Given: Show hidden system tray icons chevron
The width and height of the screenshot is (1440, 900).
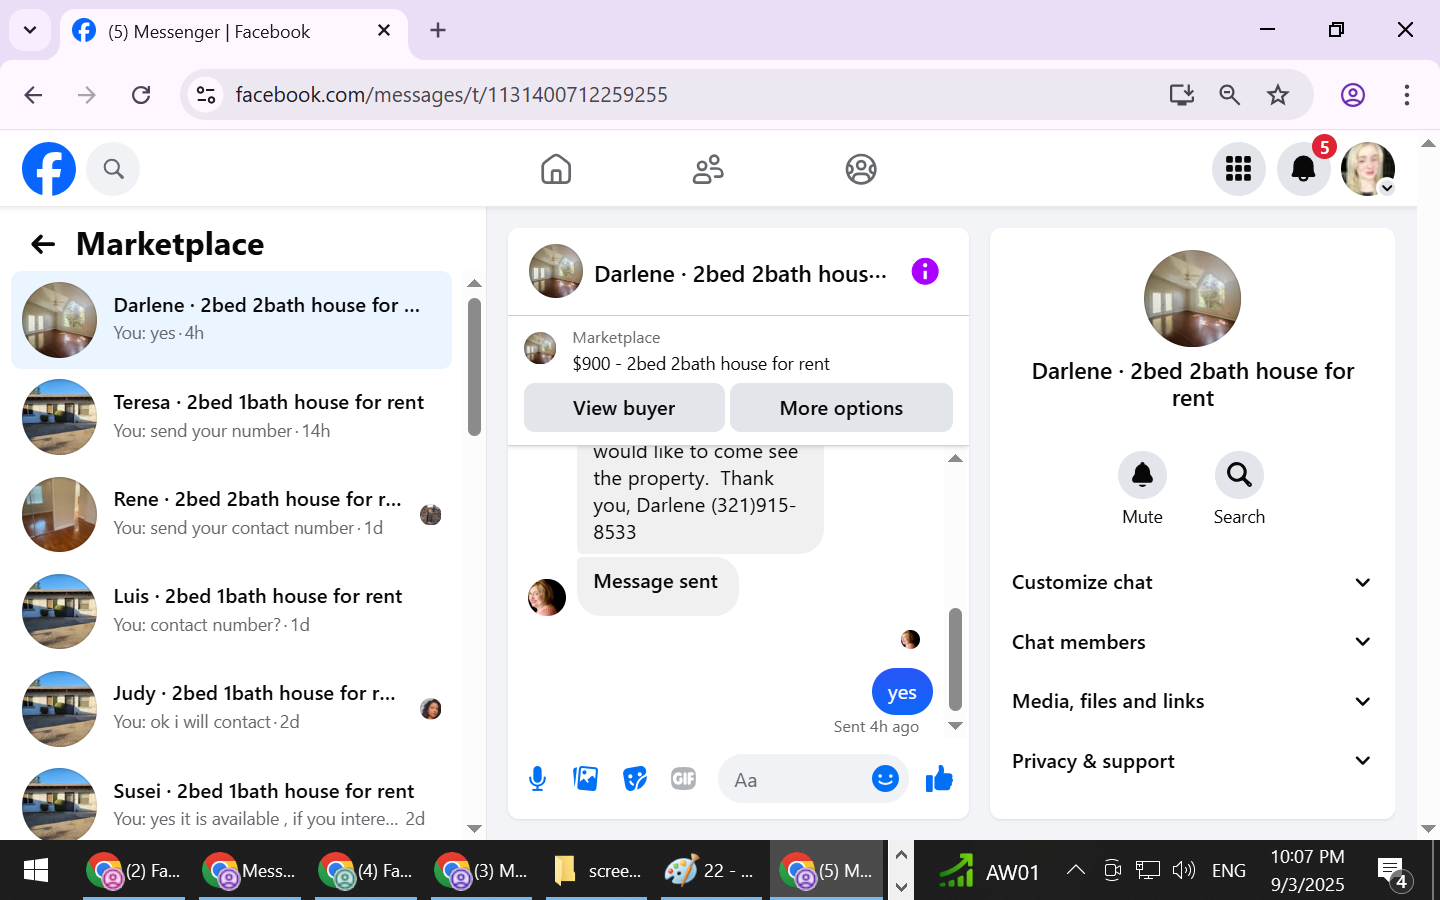Looking at the screenshot, I should pos(1076,870).
